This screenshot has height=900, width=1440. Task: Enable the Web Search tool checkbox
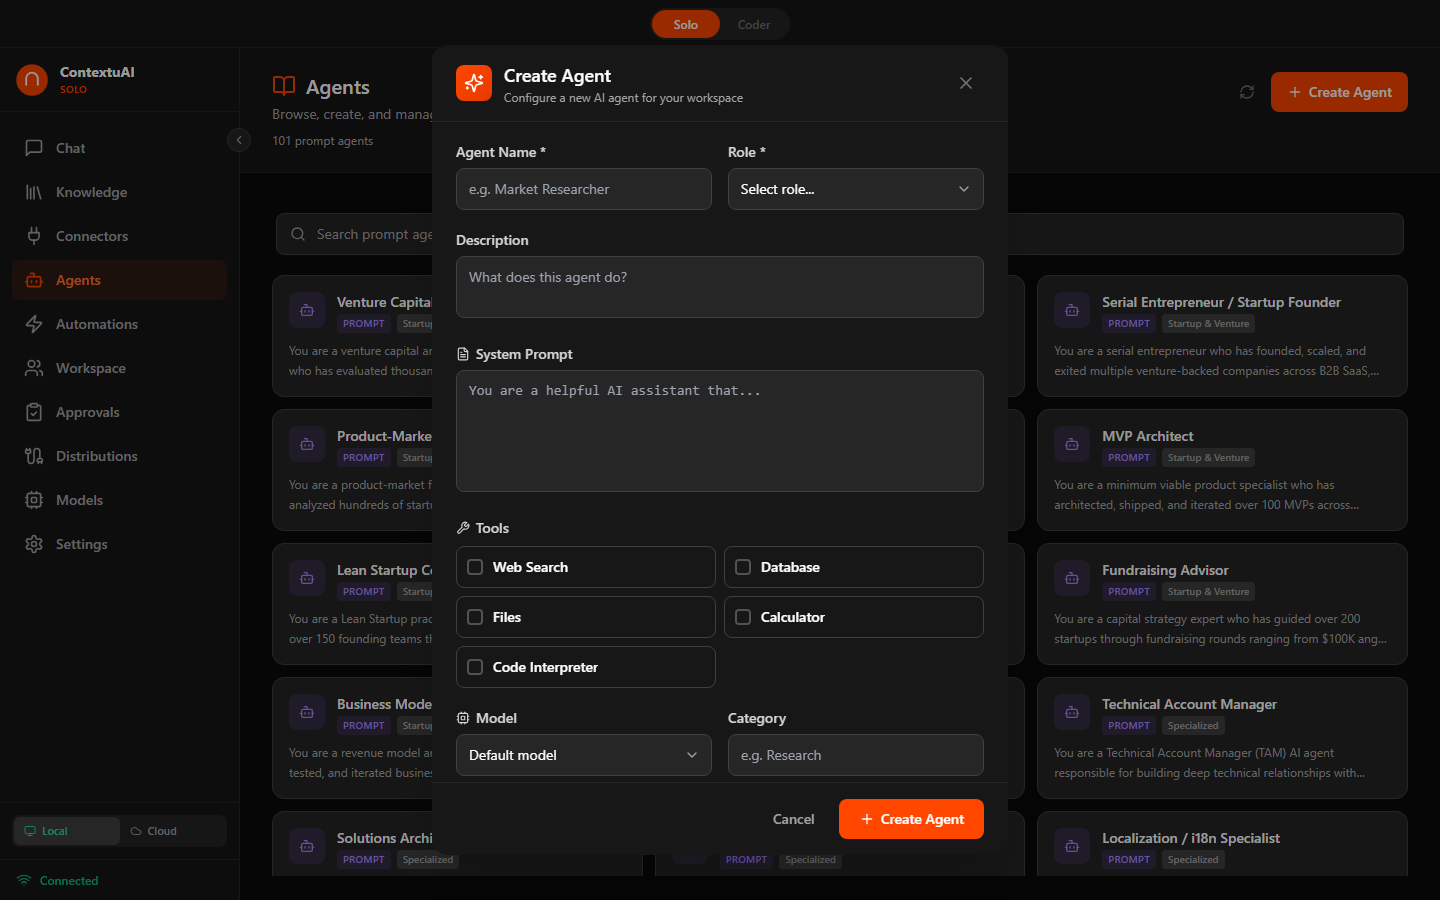tap(475, 567)
